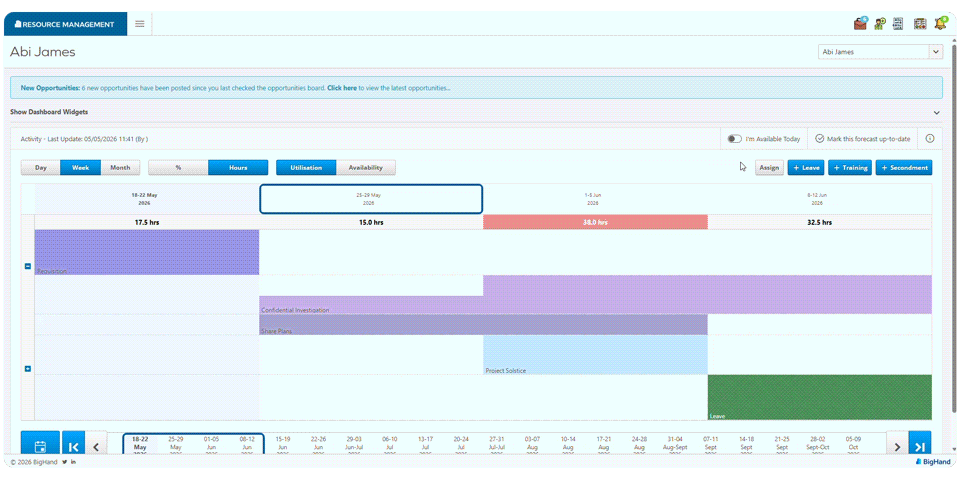960x480 pixels.
Task: Expand Show Dashboard Widgets chevron
Action: coord(936,113)
